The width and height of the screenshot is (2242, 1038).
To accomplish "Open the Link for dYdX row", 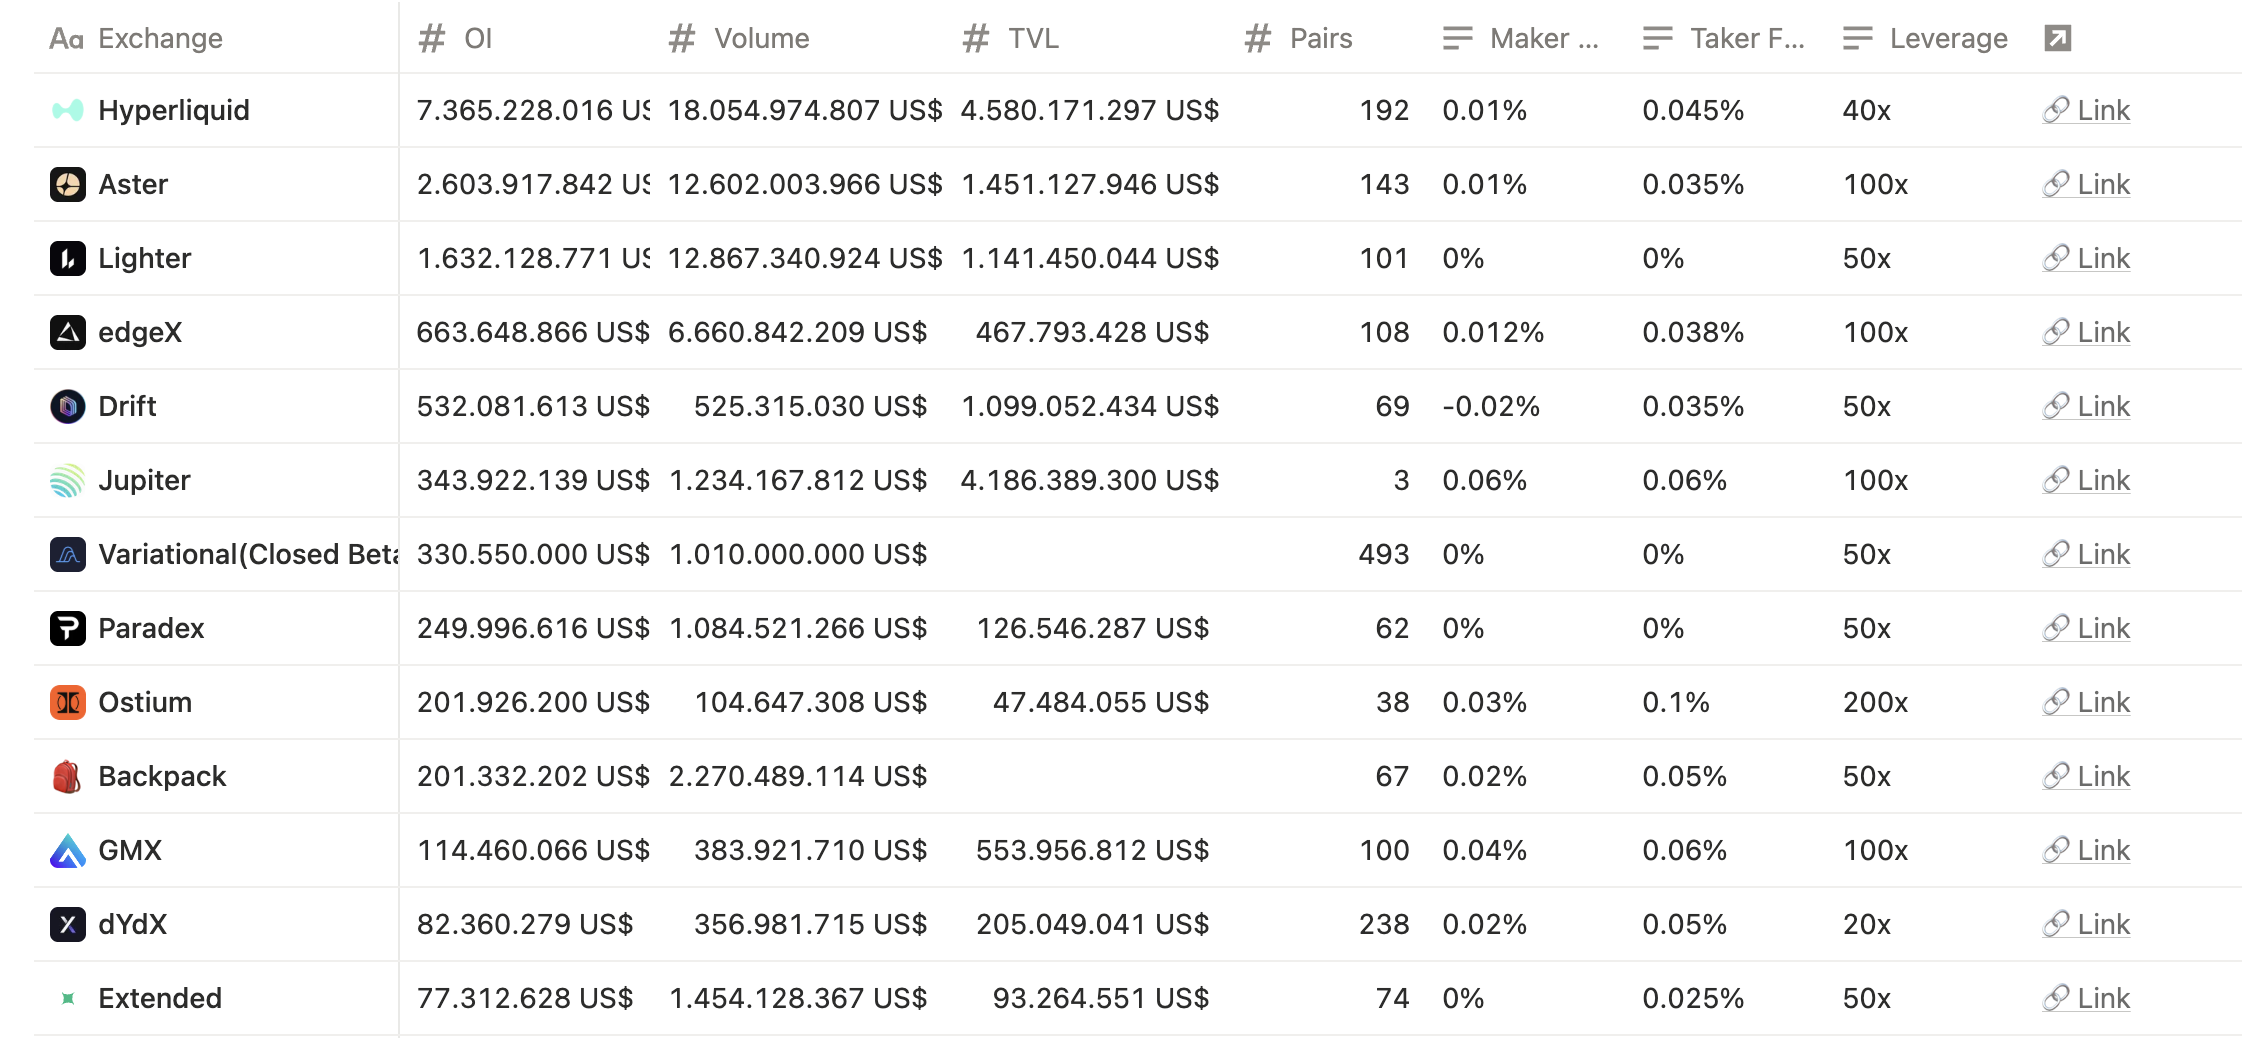I will pos(2087,924).
